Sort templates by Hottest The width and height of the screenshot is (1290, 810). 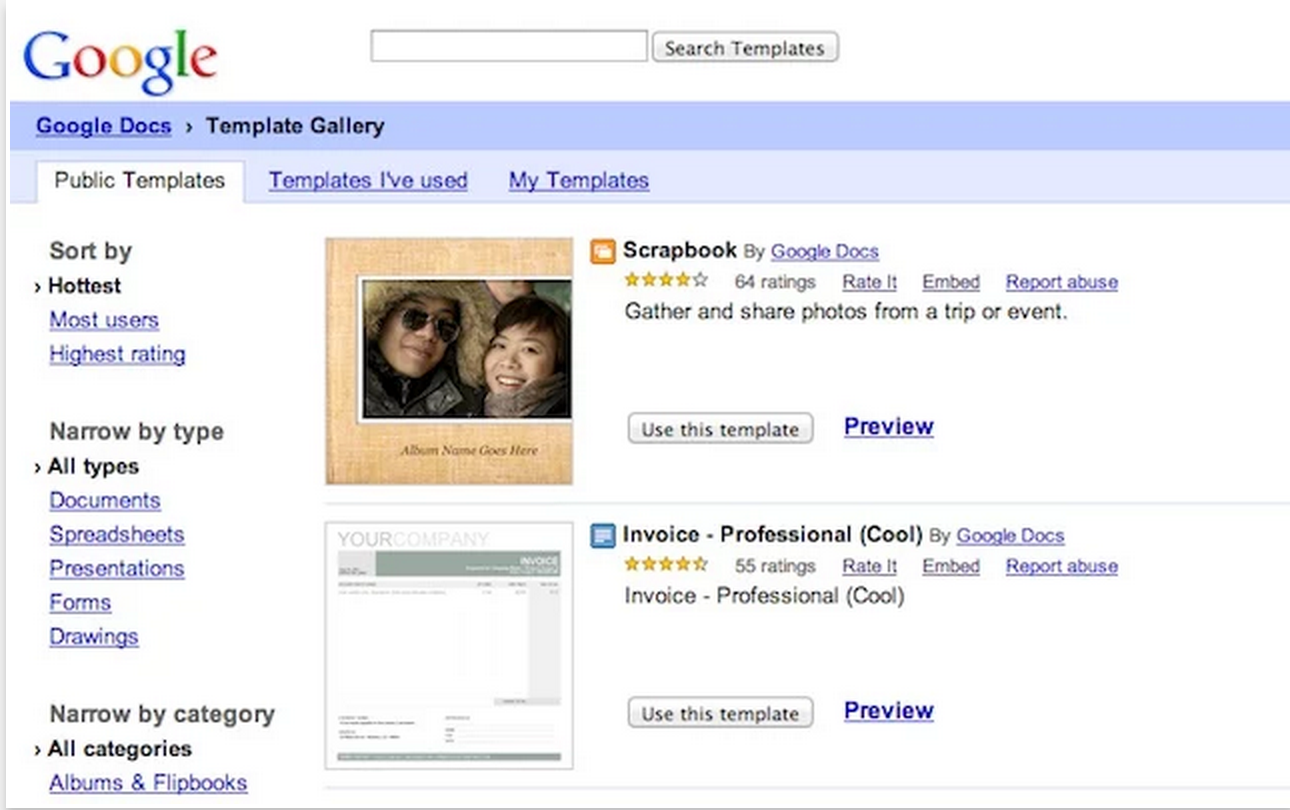84,286
